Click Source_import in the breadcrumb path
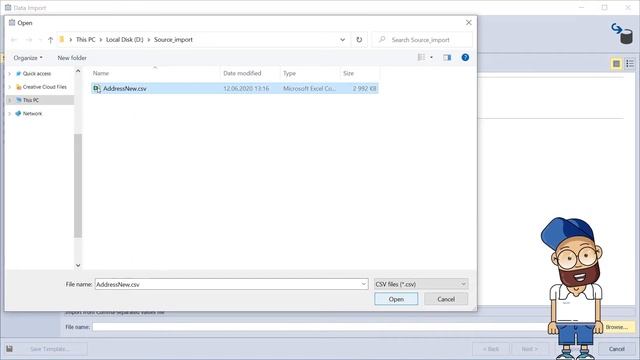Screen dimensions: 640x360 [x=173, y=40]
